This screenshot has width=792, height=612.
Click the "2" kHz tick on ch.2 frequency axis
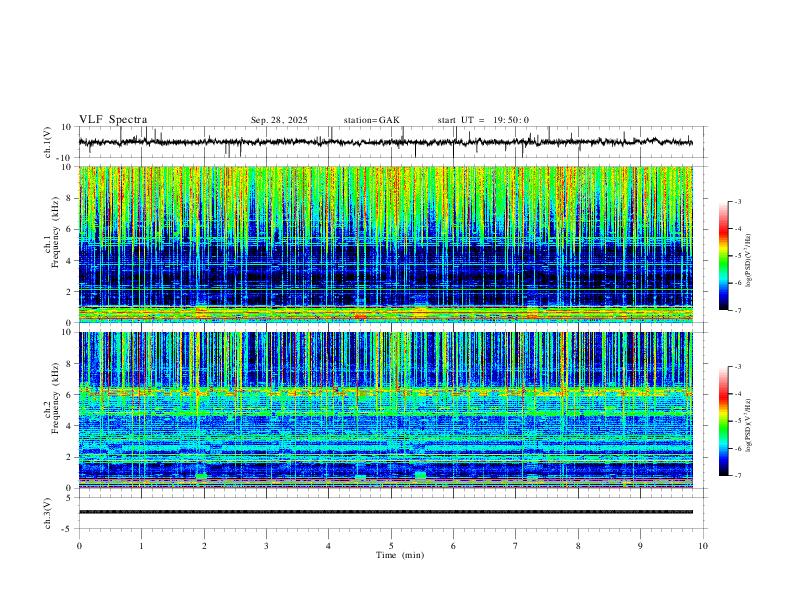[x=70, y=457]
